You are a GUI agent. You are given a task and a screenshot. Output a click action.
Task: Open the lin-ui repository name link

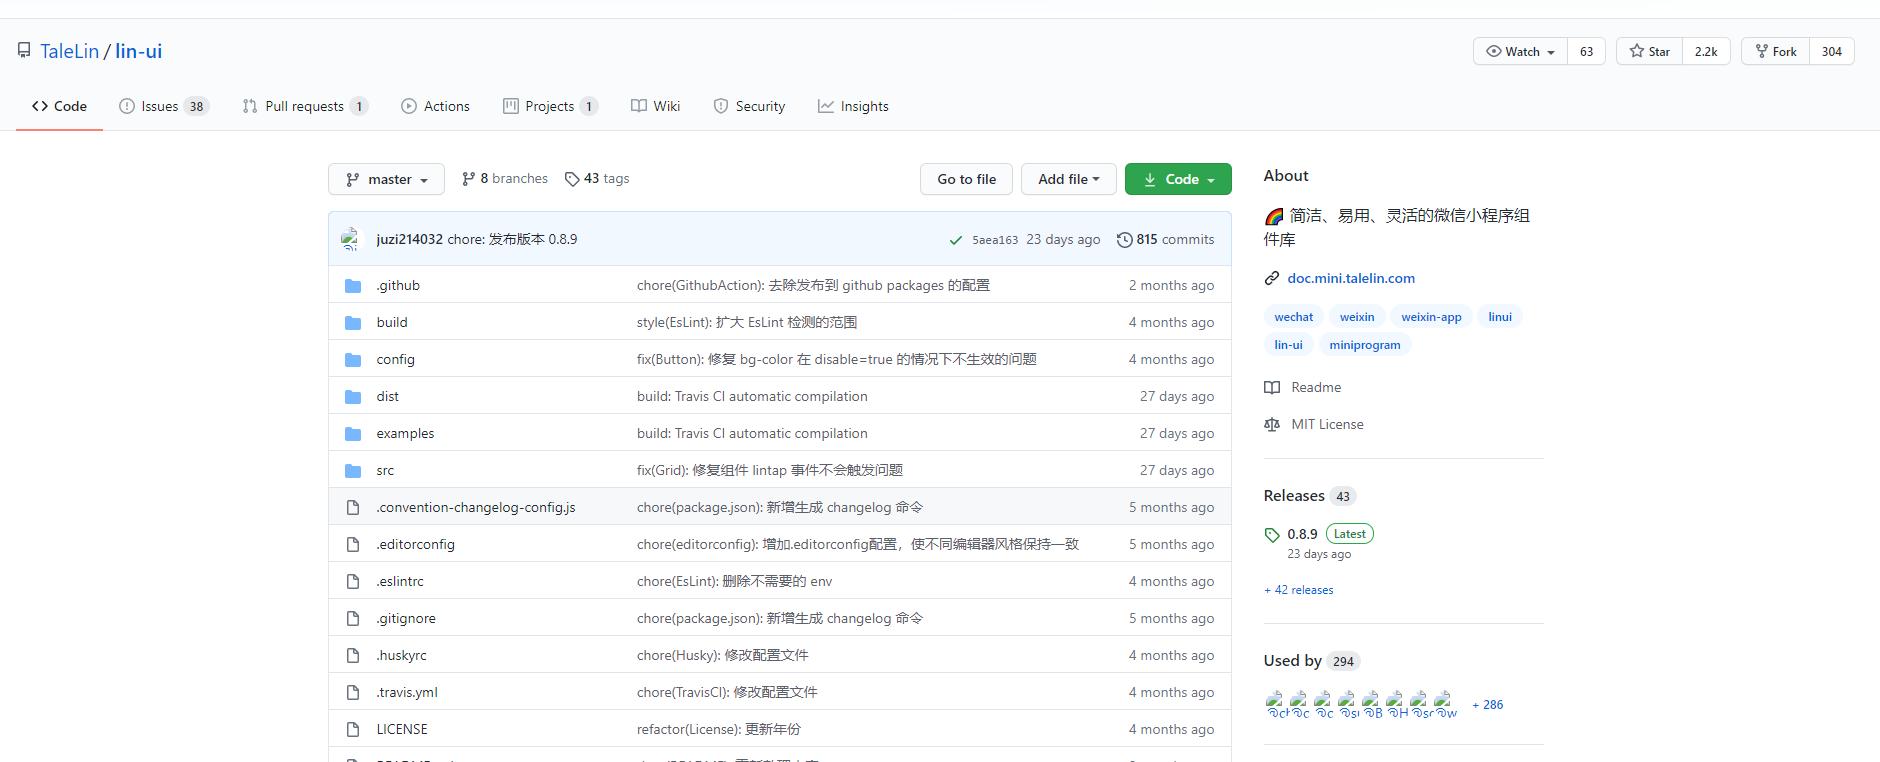point(139,51)
